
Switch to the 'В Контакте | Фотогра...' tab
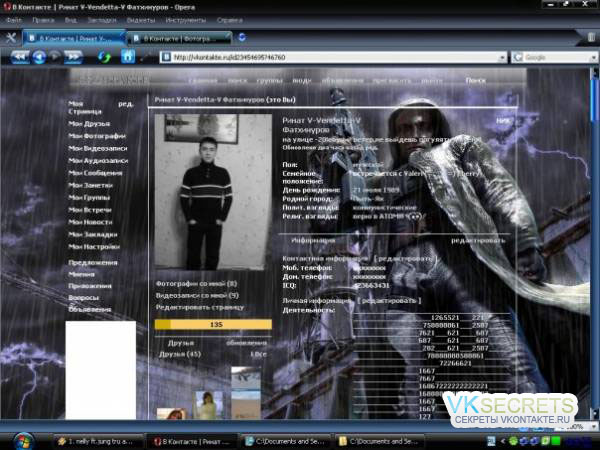[x=179, y=39]
